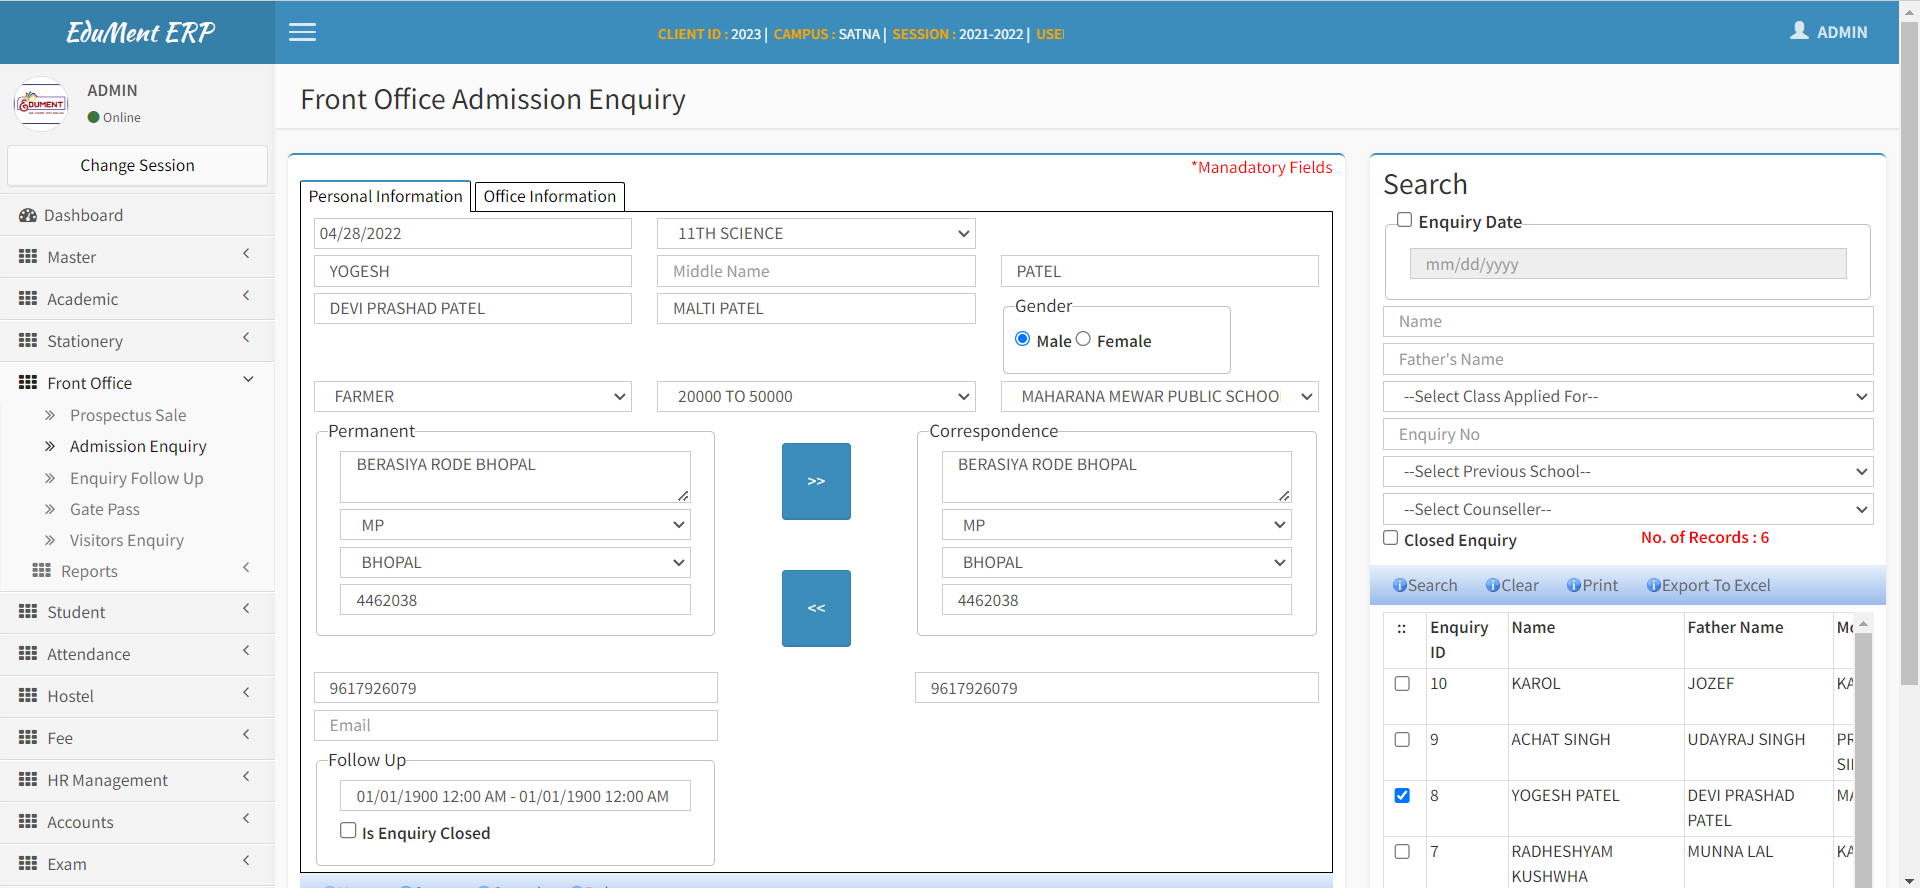Image resolution: width=1920 pixels, height=888 pixels.
Task: Open Enquiry Follow Up menu item
Action: click(x=136, y=478)
